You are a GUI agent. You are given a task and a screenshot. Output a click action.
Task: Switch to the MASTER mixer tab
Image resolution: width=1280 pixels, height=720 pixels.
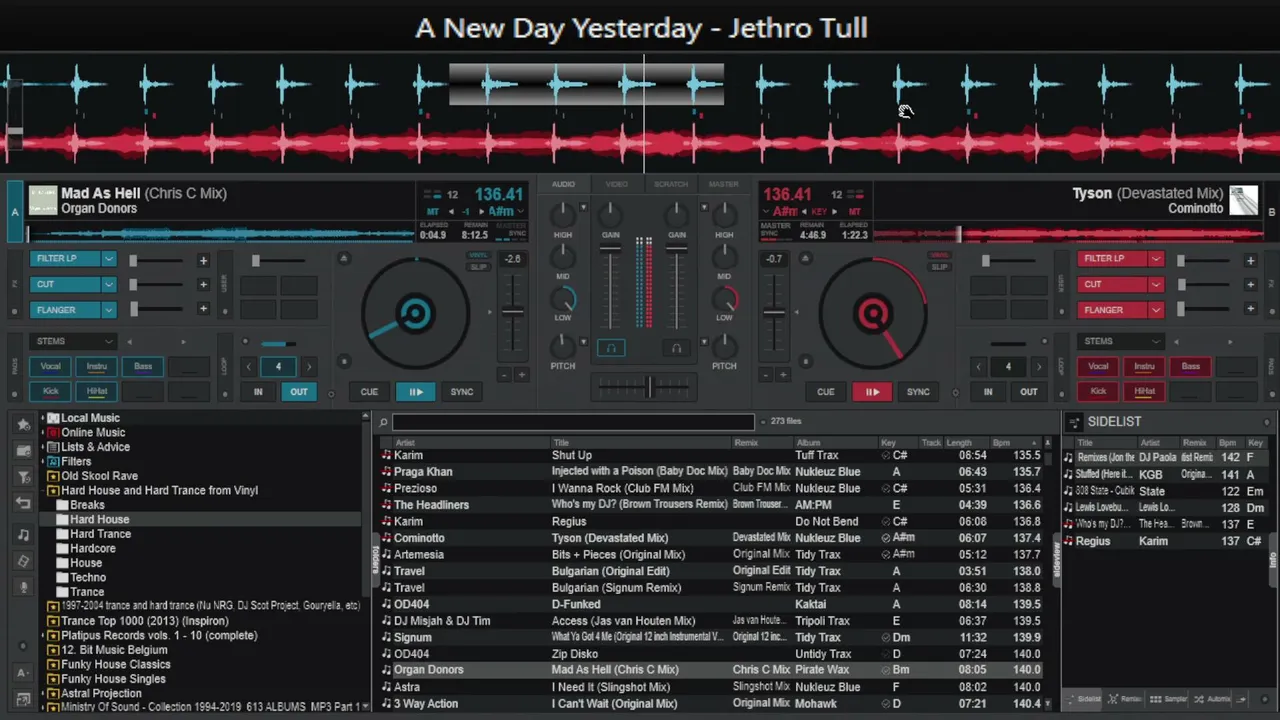click(x=724, y=184)
